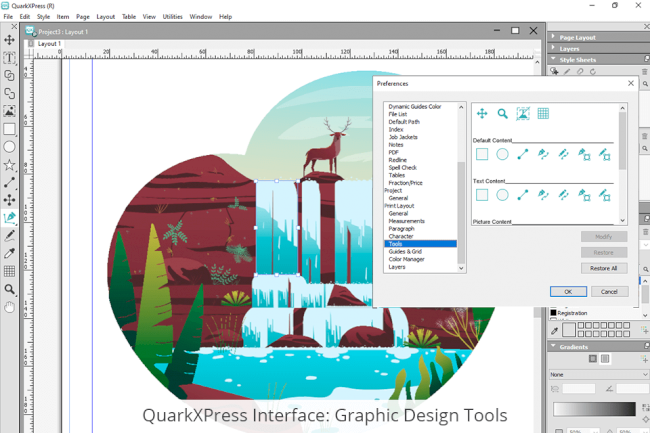Click the Zoom tool icon in Preferences

tap(502, 114)
